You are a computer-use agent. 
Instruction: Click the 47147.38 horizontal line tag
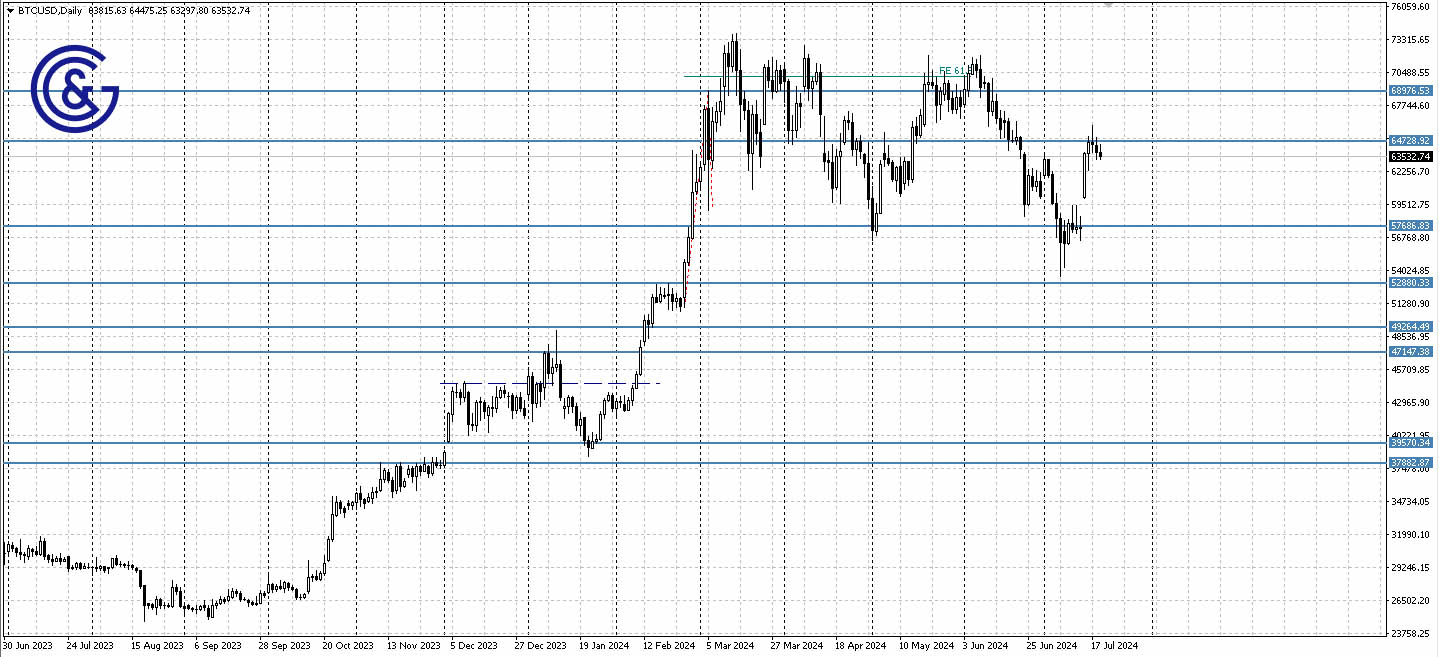pos(1412,351)
